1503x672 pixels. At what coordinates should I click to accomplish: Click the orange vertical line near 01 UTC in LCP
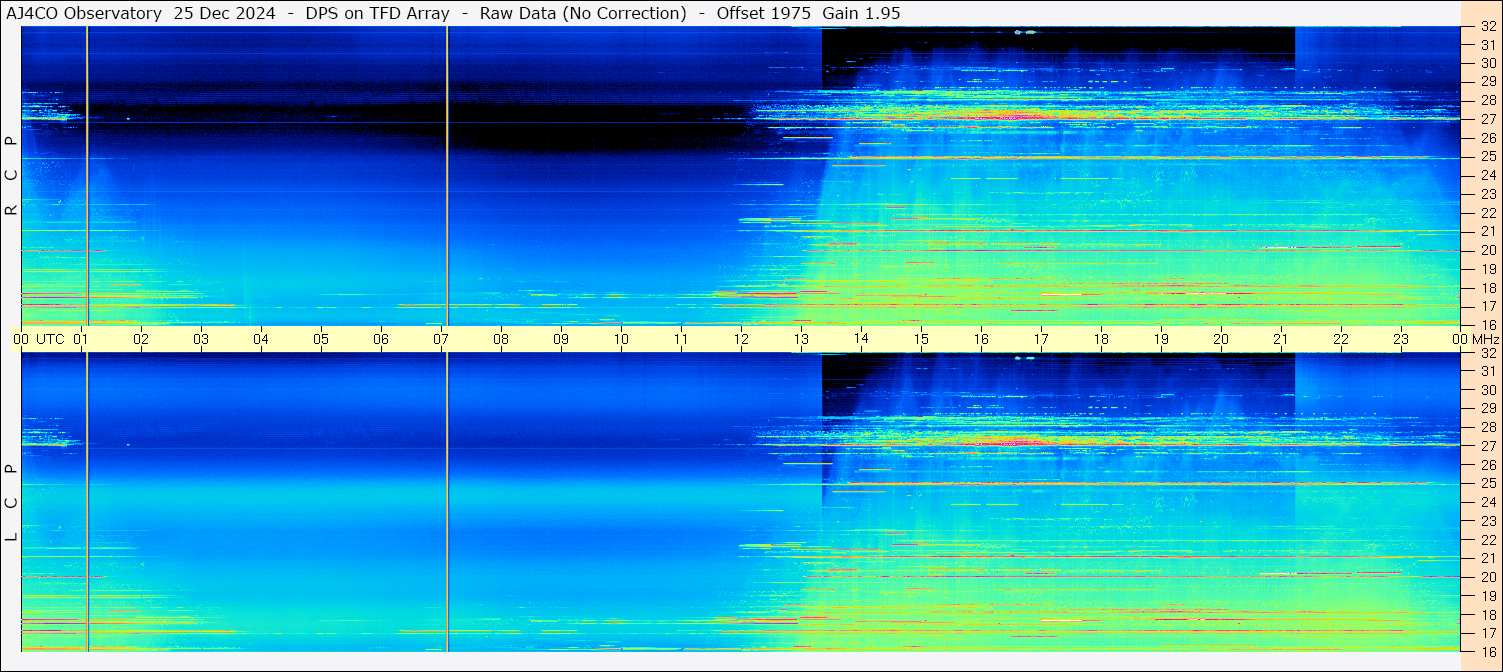pos(87,502)
